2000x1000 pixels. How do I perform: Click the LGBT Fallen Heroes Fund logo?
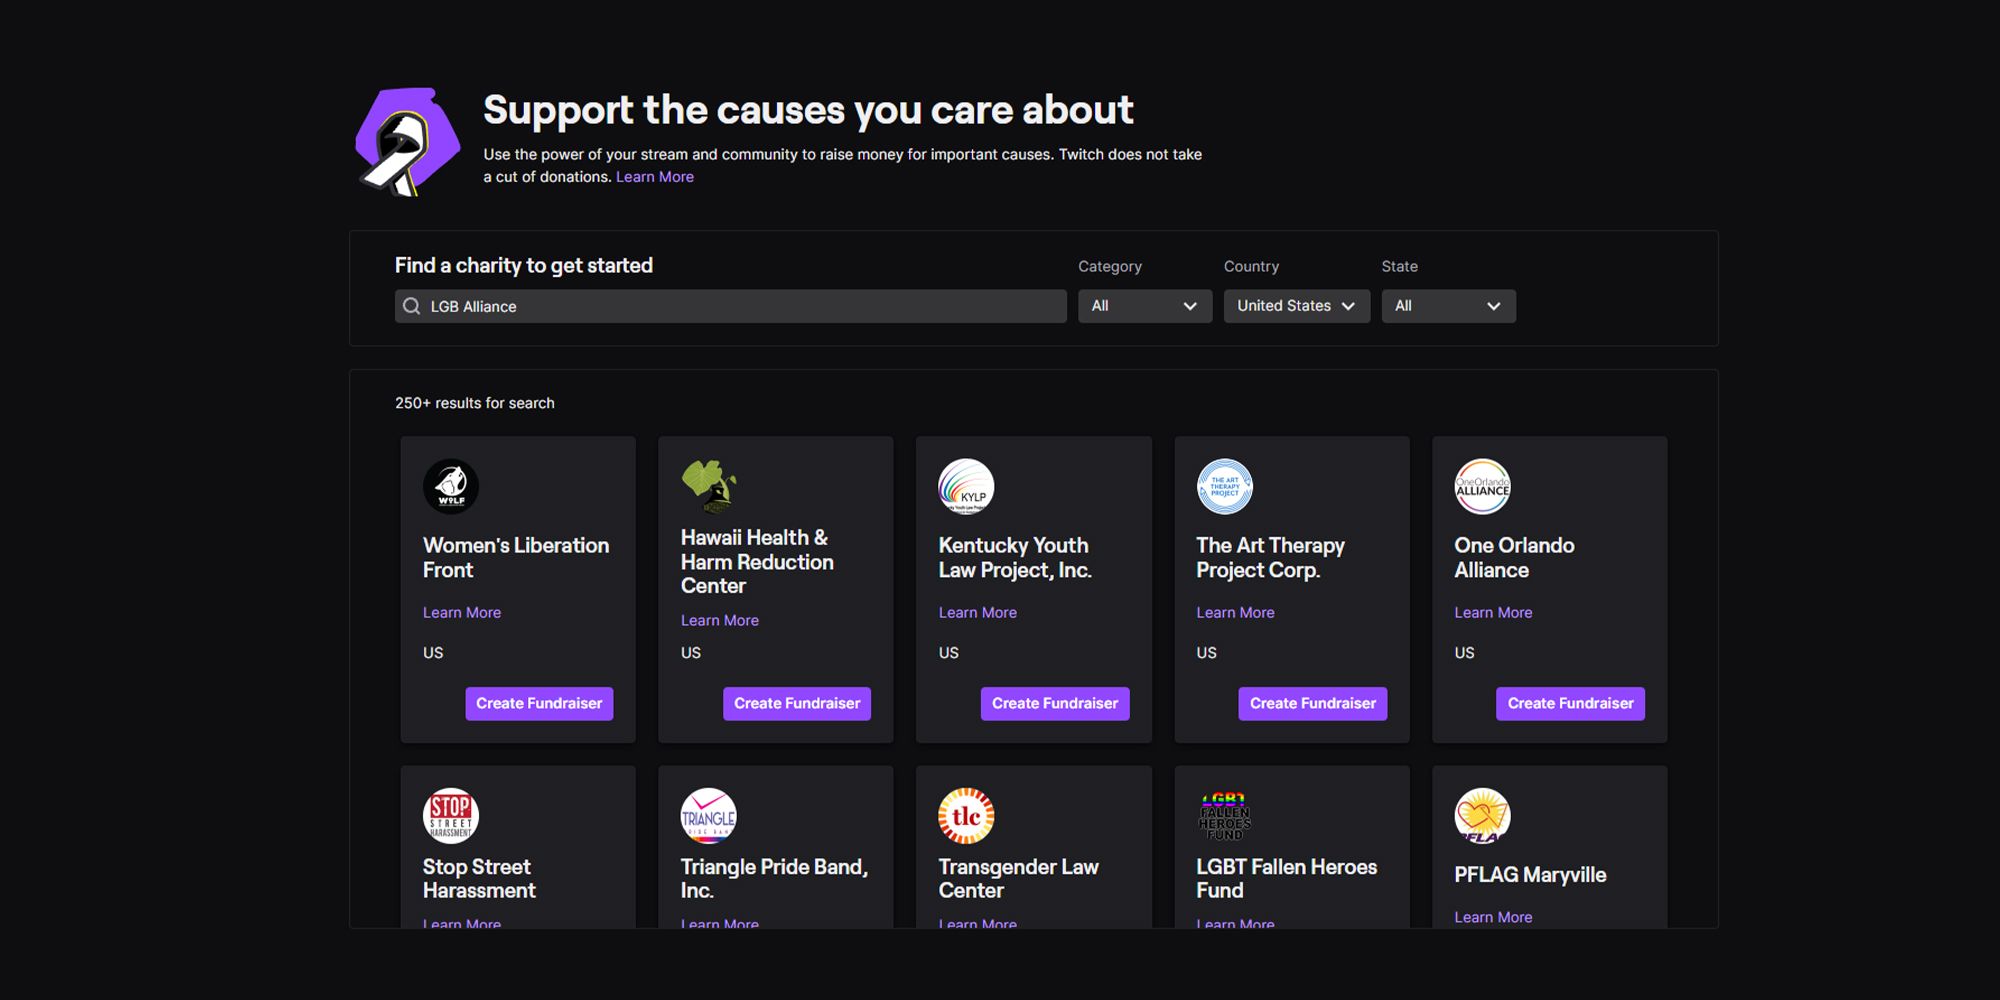[1224, 816]
